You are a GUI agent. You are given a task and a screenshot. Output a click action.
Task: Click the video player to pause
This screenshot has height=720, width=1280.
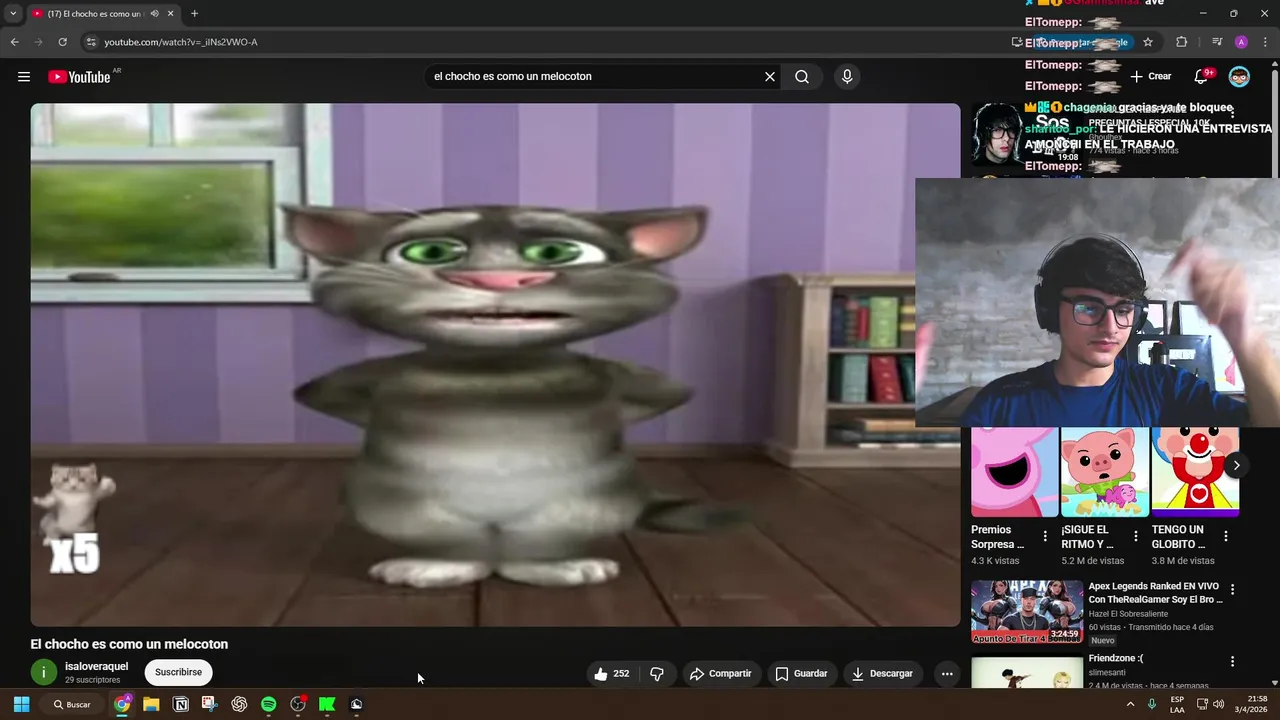pos(495,365)
